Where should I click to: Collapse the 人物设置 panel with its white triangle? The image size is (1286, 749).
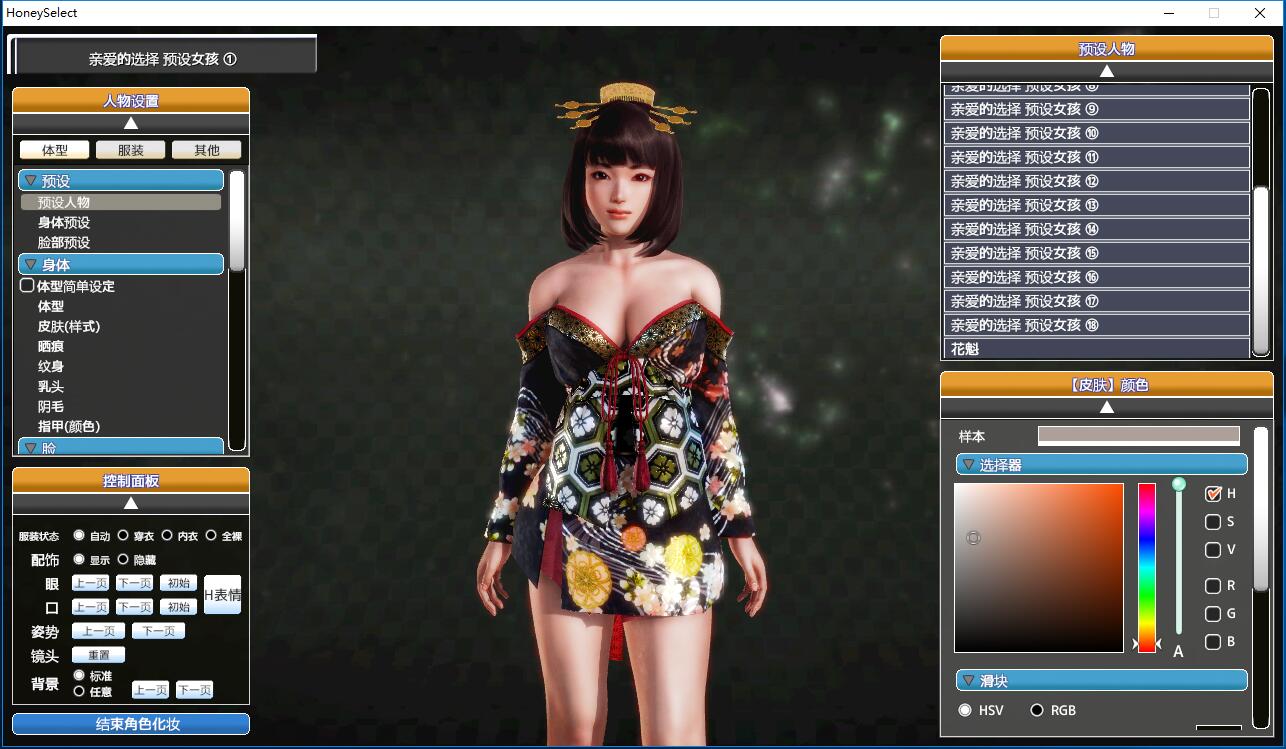click(x=131, y=123)
